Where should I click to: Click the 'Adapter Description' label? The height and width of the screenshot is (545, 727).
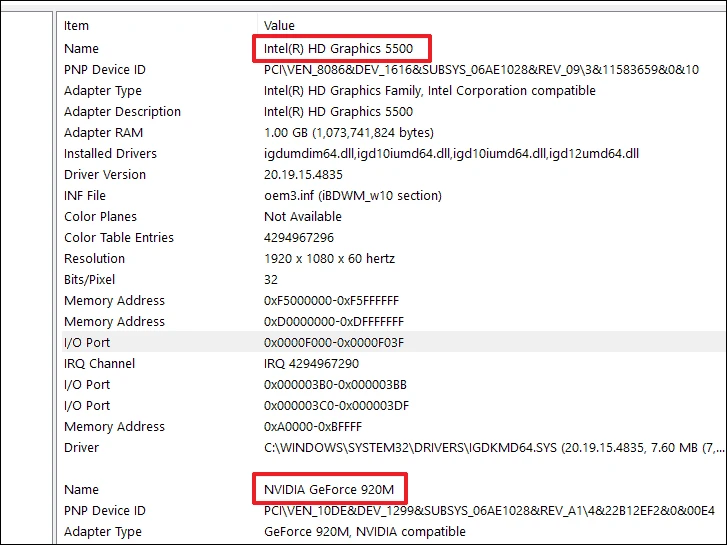122,112
